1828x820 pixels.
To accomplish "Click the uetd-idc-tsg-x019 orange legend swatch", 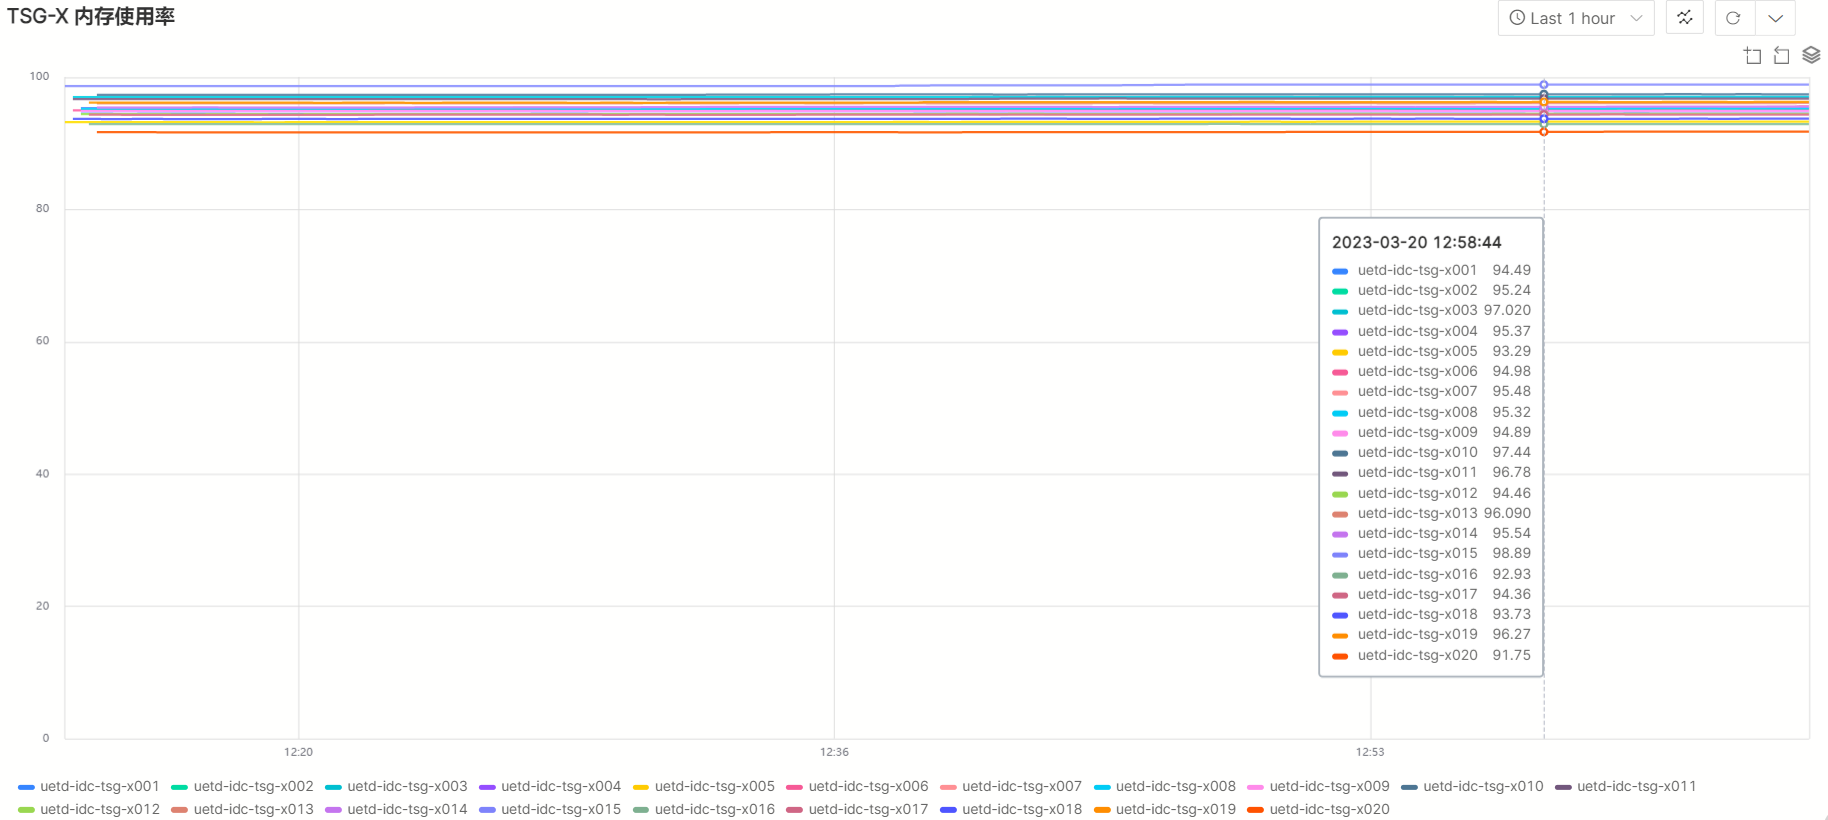I will [x=1102, y=810].
